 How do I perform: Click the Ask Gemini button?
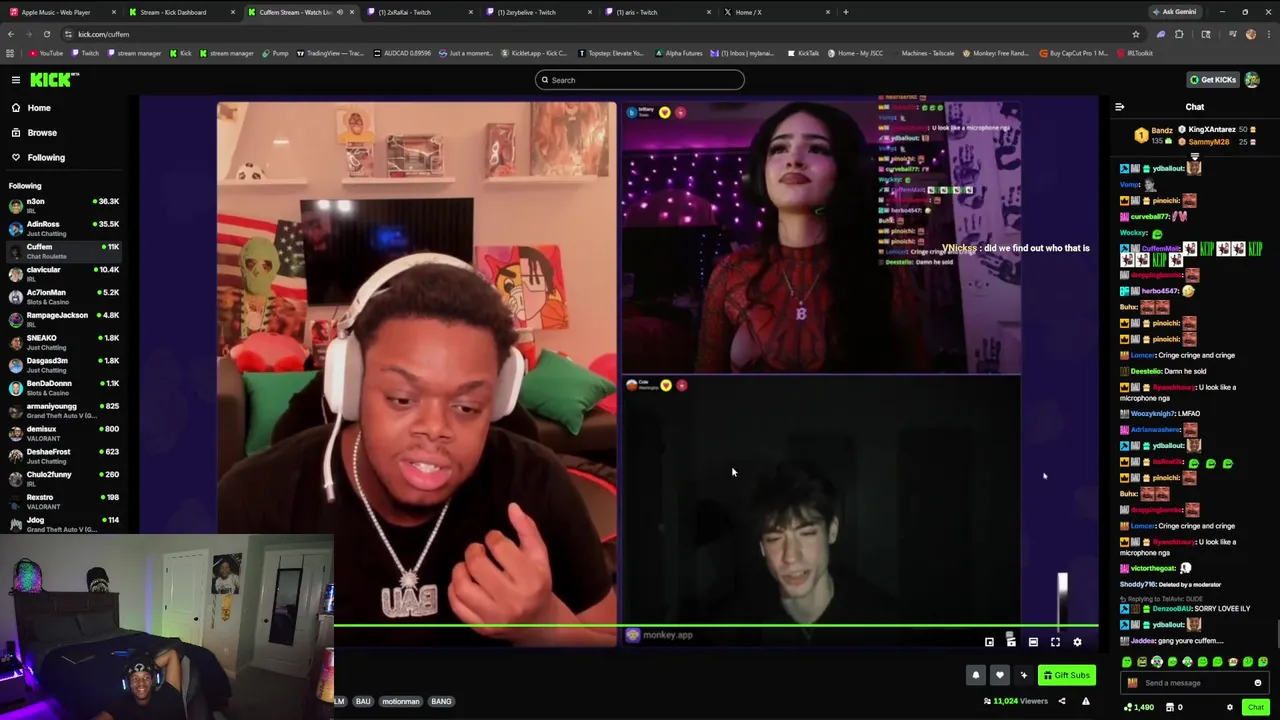pyautogui.click(x=1174, y=12)
